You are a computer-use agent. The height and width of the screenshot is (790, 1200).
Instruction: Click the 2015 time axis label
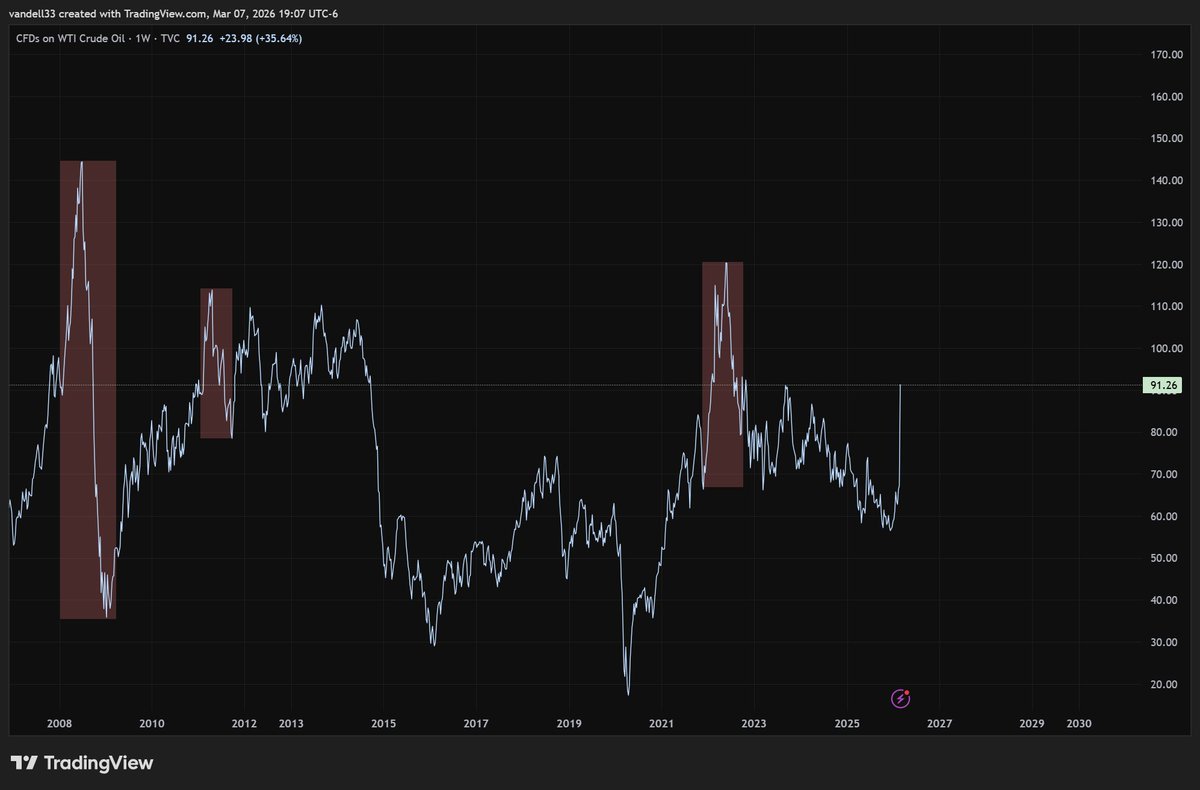(383, 723)
